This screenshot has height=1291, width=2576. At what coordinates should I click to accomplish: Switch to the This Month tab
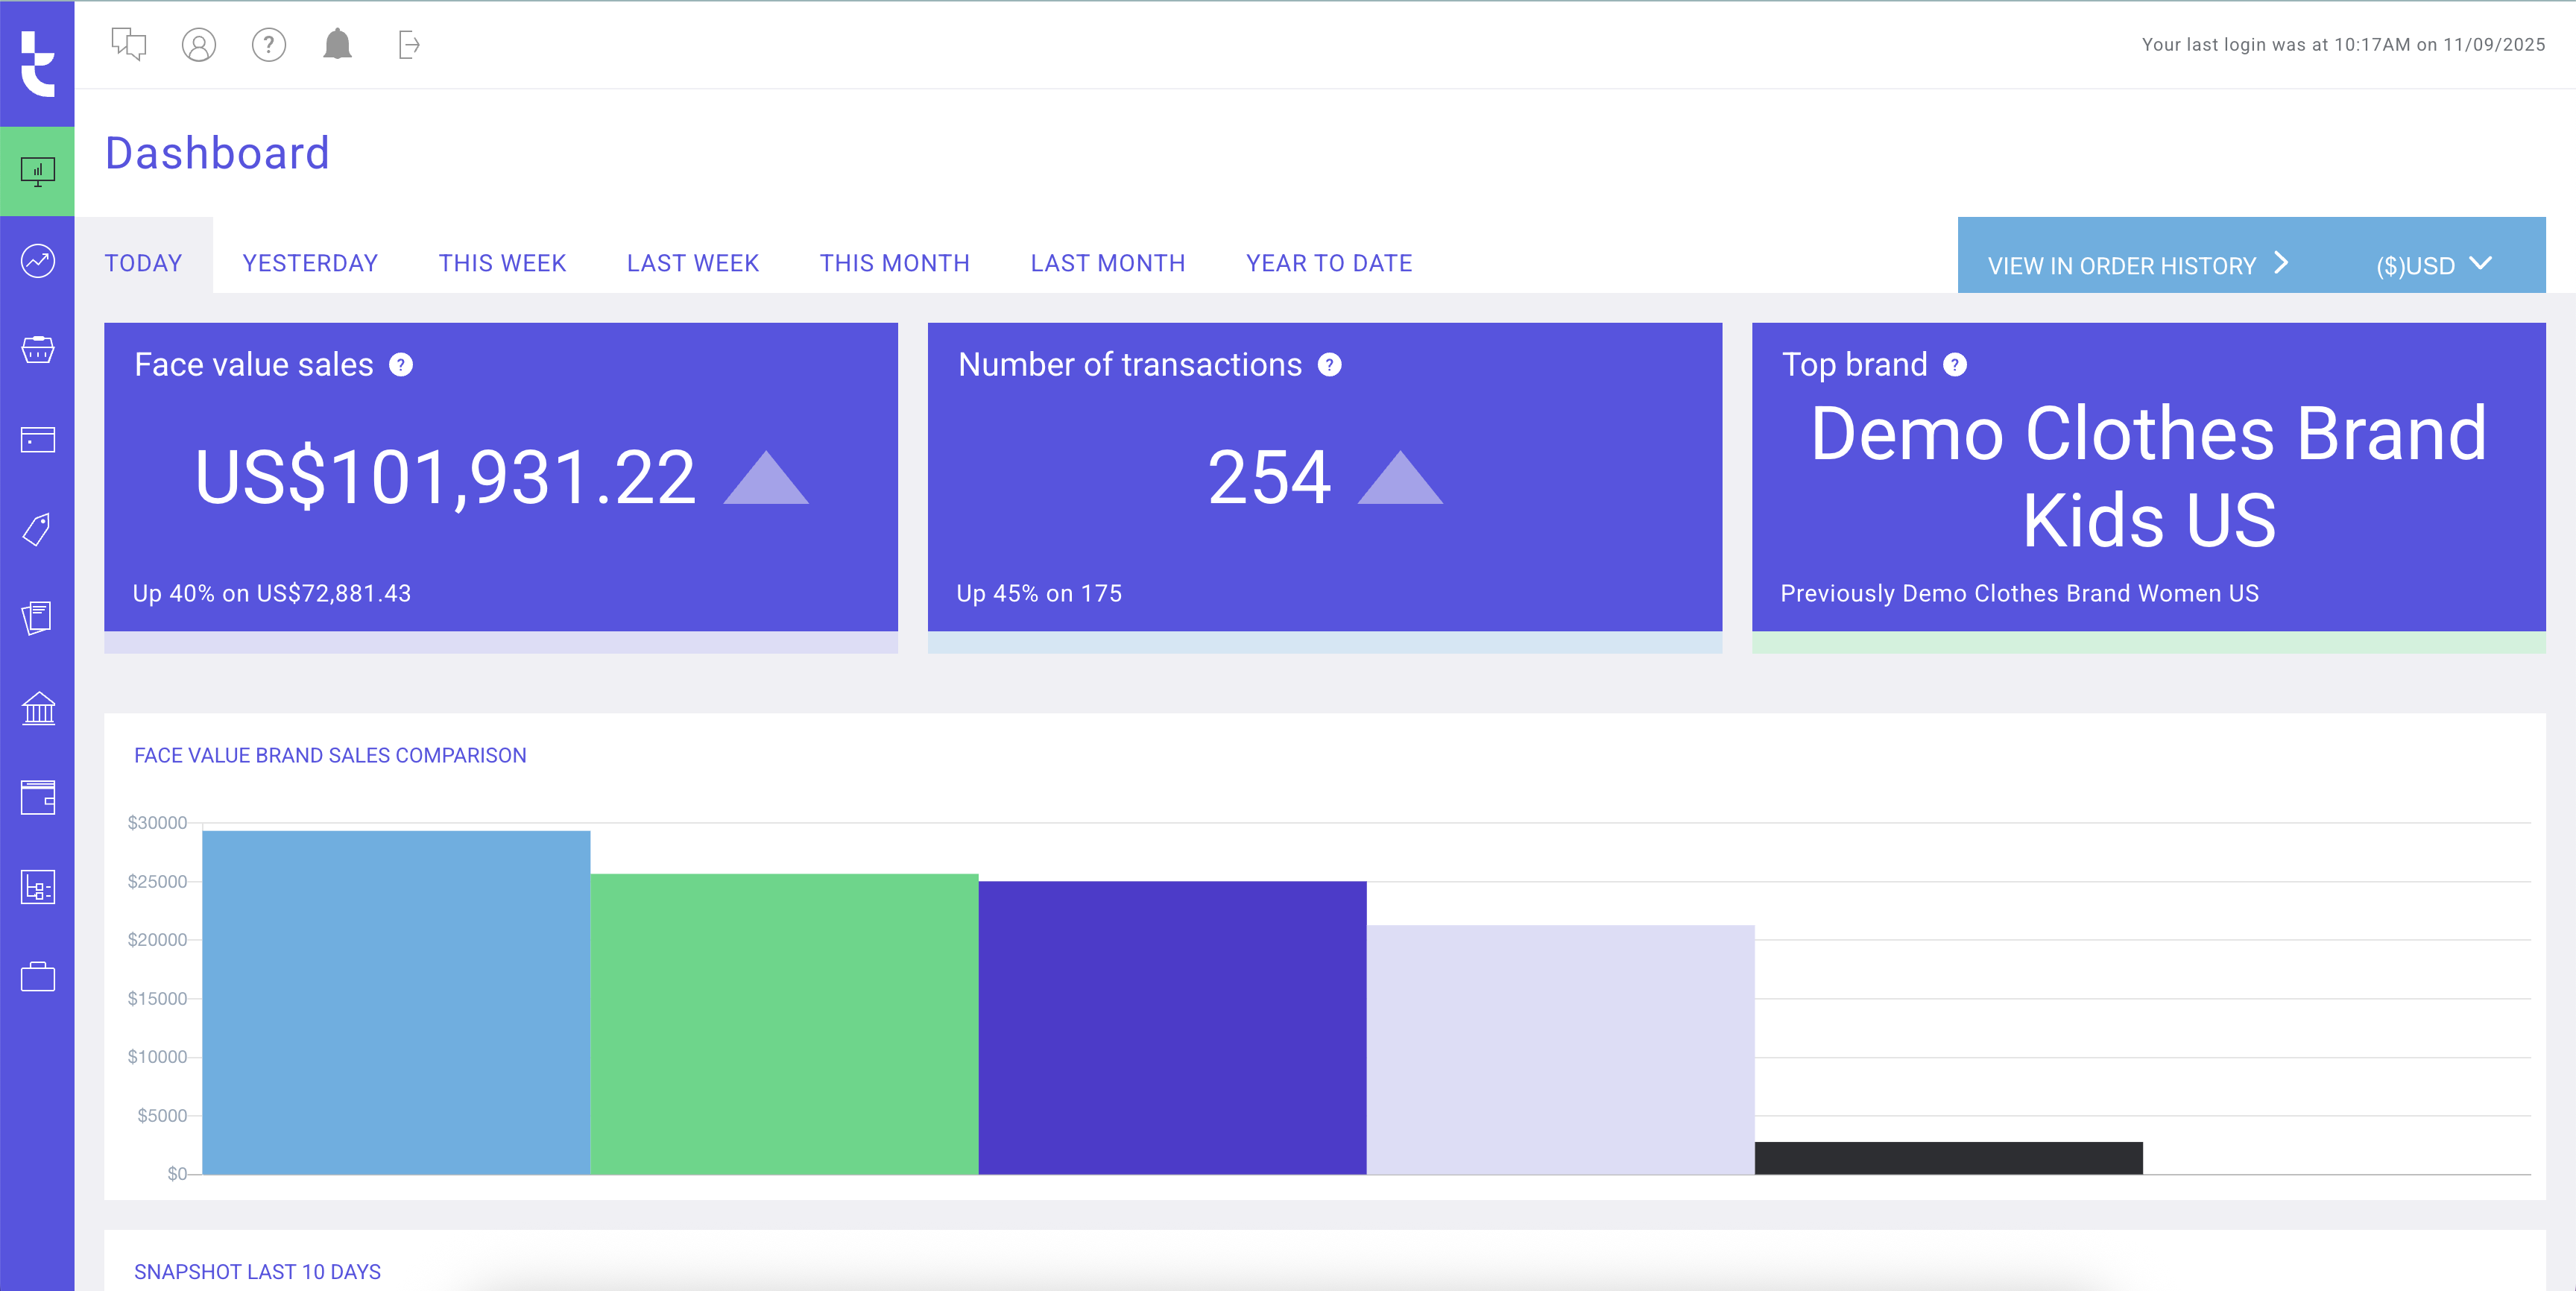click(894, 263)
